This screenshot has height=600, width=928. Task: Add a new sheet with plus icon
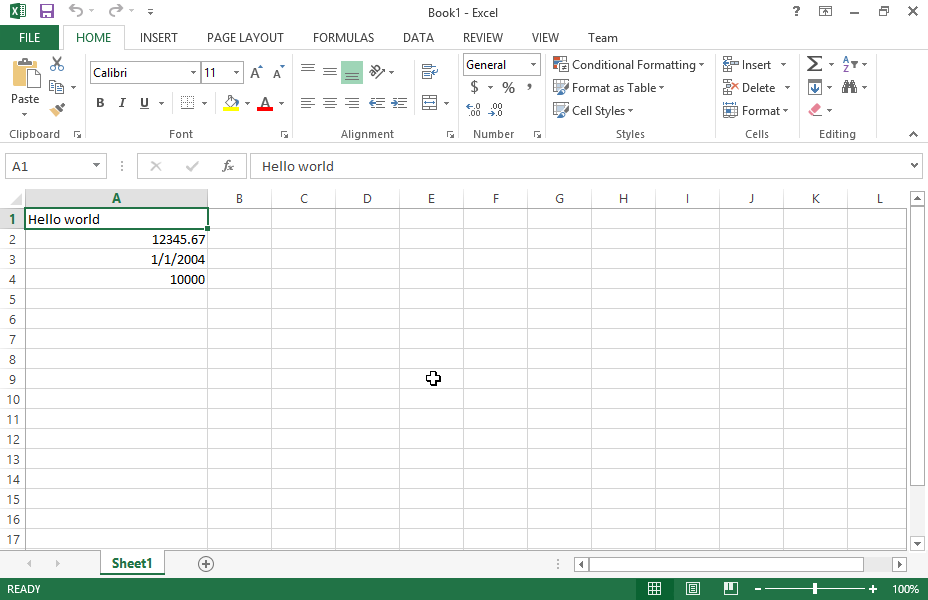pyautogui.click(x=206, y=564)
